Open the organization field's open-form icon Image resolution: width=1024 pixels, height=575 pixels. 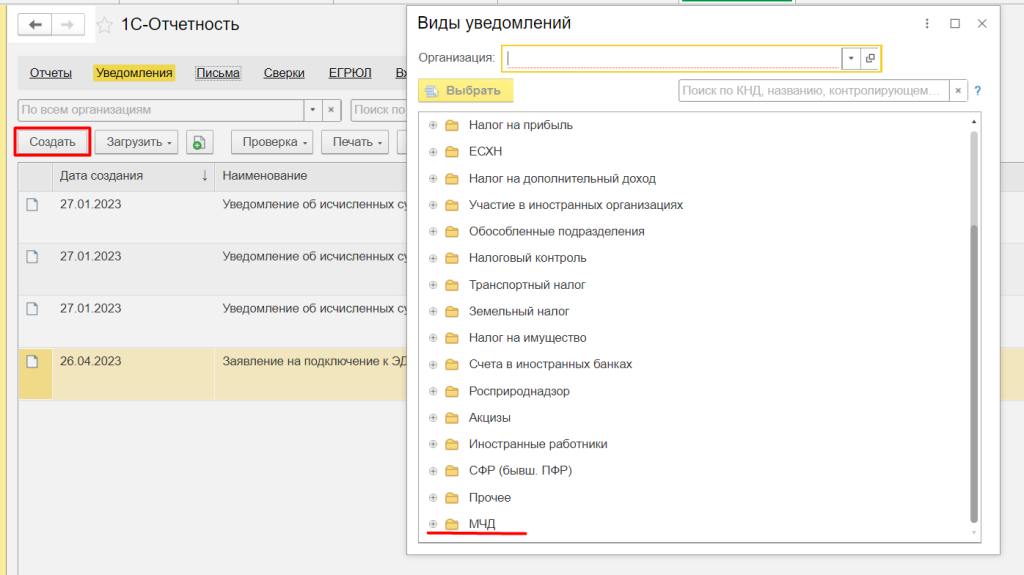pyautogui.click(x=870, y=58)
